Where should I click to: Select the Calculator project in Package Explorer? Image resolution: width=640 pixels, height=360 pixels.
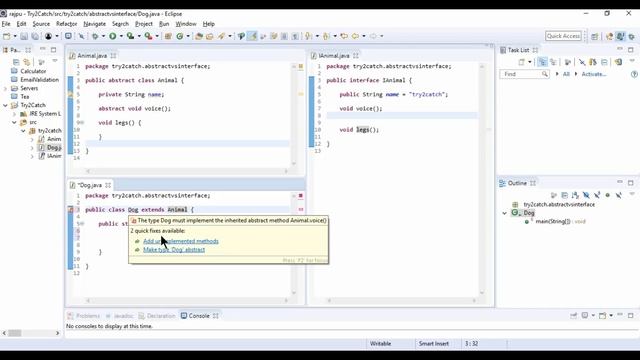pos(33,71)
